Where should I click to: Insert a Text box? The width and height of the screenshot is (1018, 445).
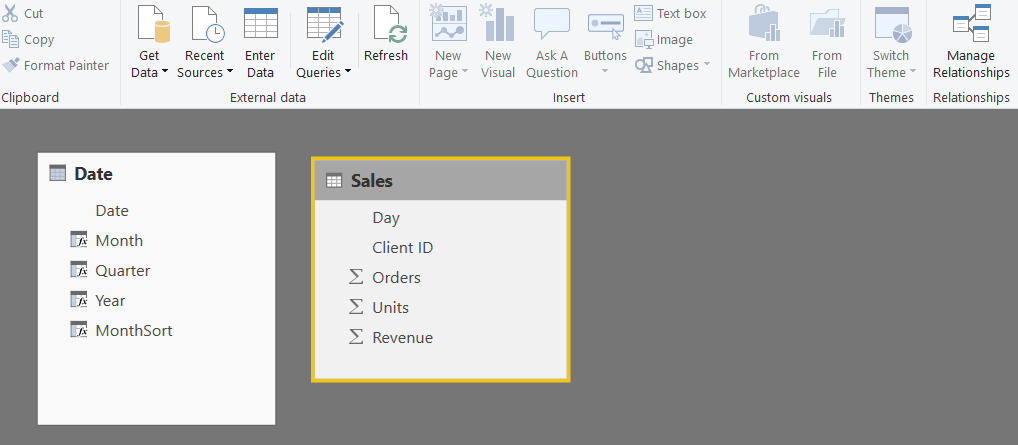(670, 14)
